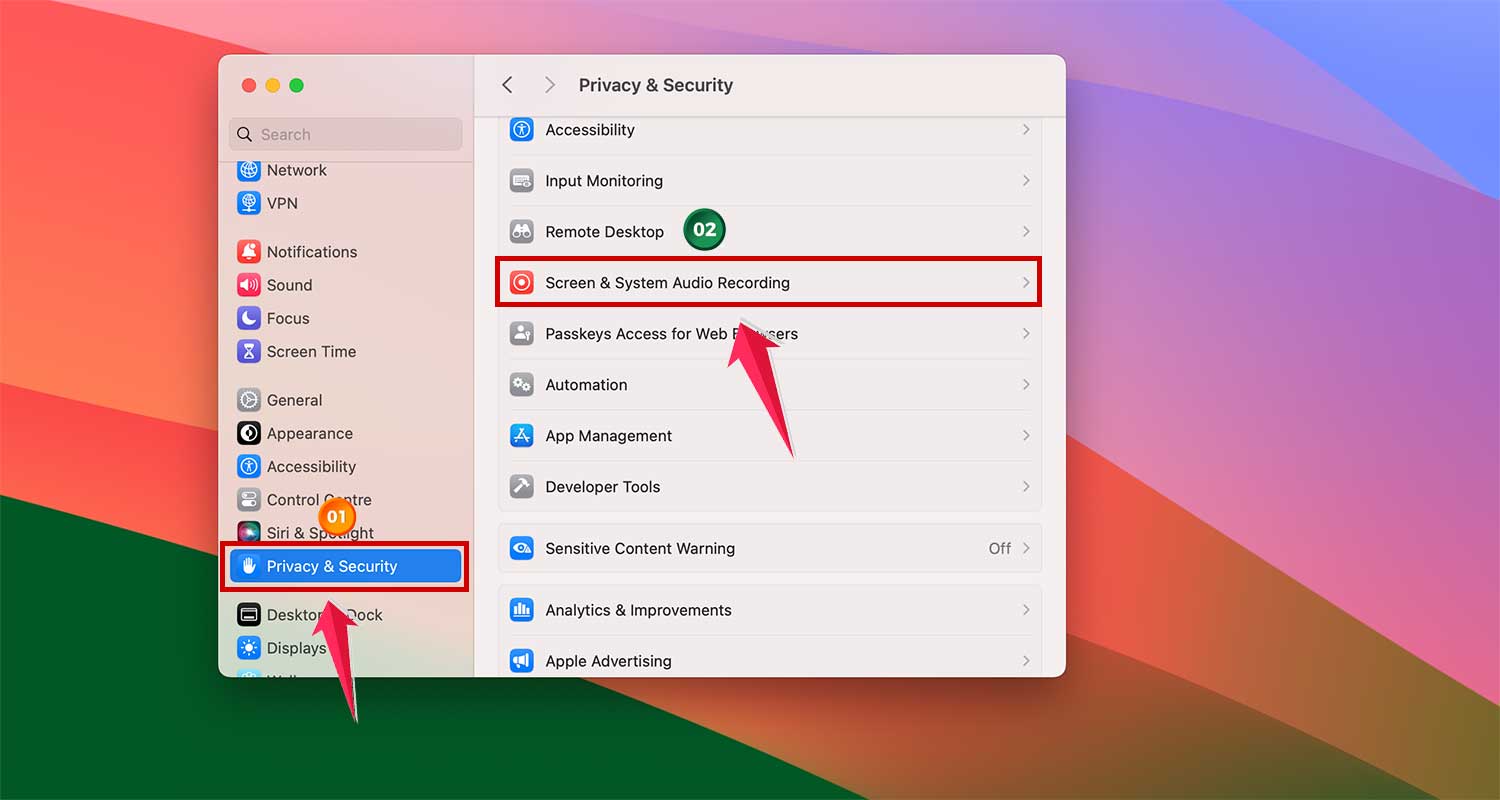Screen dimensions: 1500x800
Task: Open Focus settings via the moon icon
Action: pyautogui.click(x=248, y=318)
